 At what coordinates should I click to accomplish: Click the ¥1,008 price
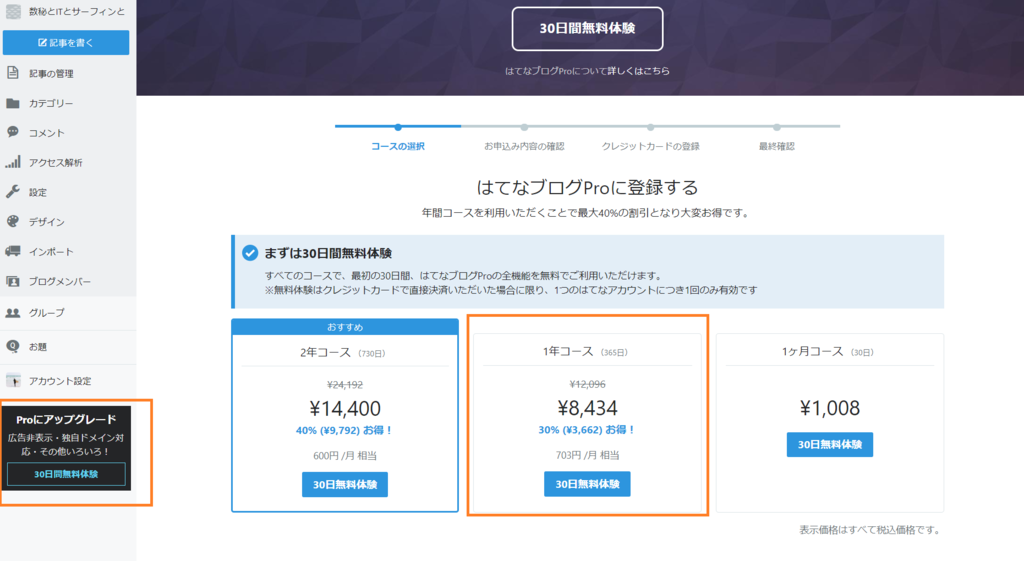(x=829, y=408)
